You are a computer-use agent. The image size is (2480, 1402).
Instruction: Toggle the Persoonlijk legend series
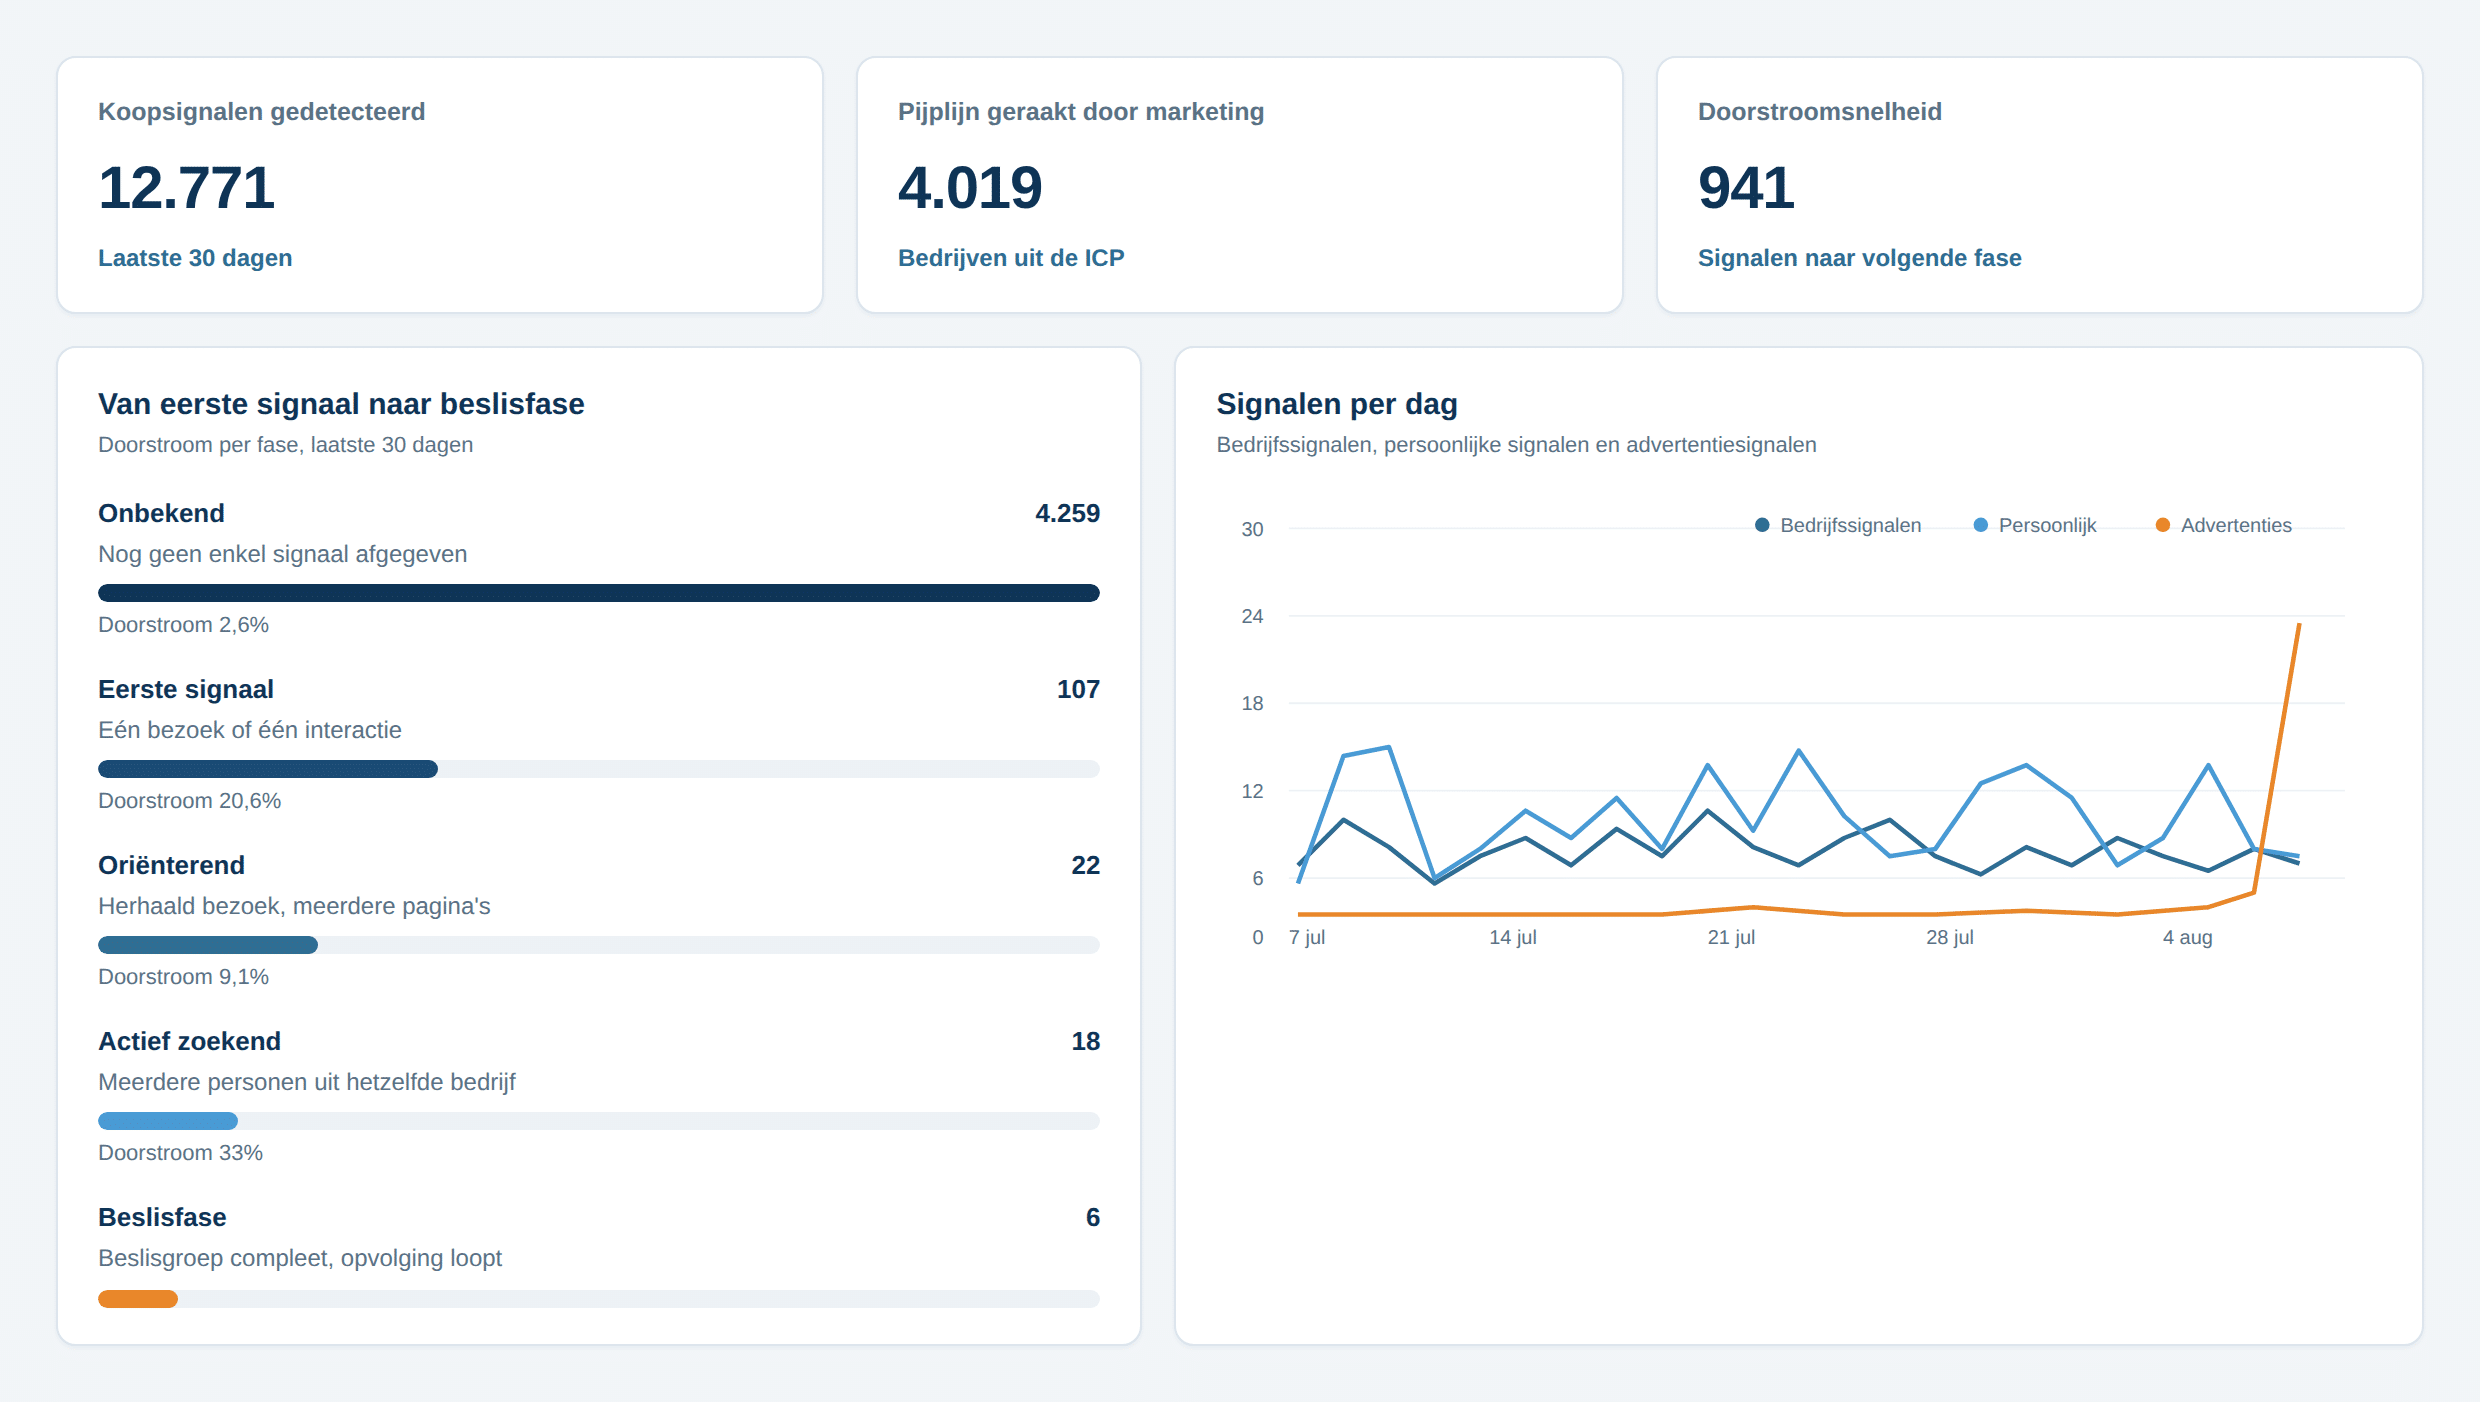[2034, 525]
